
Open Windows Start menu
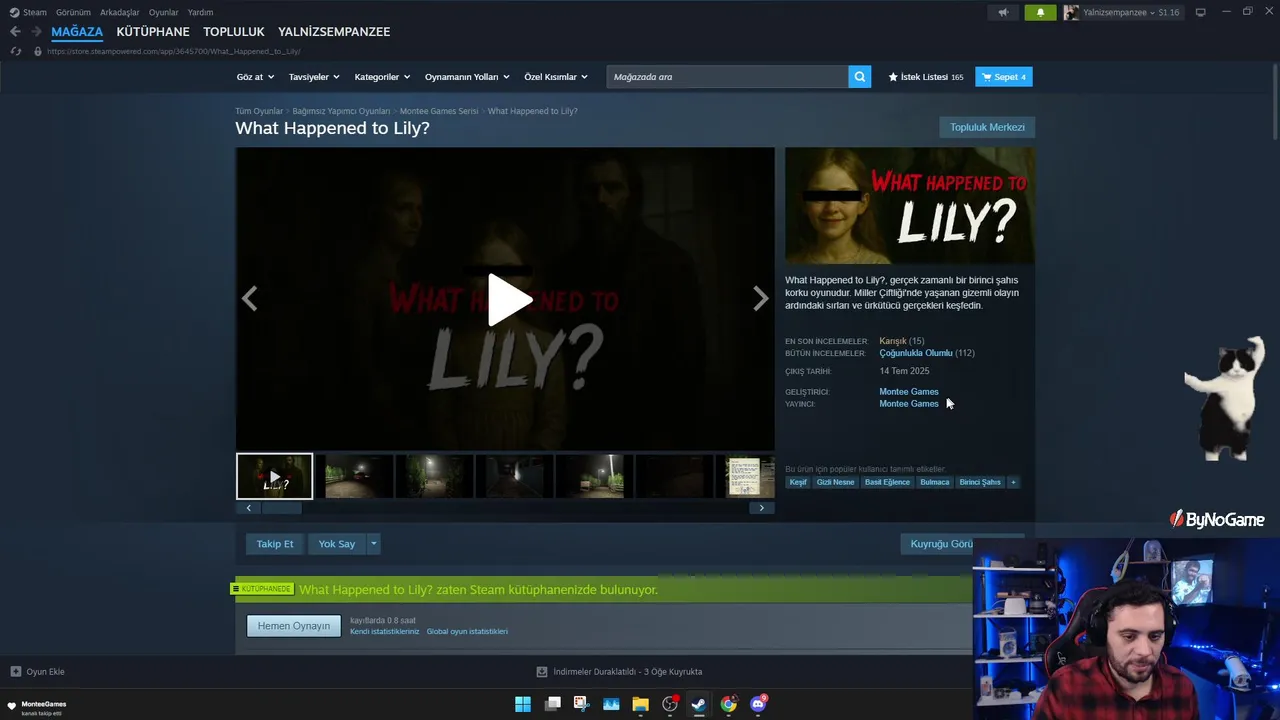tap(523, 704)
